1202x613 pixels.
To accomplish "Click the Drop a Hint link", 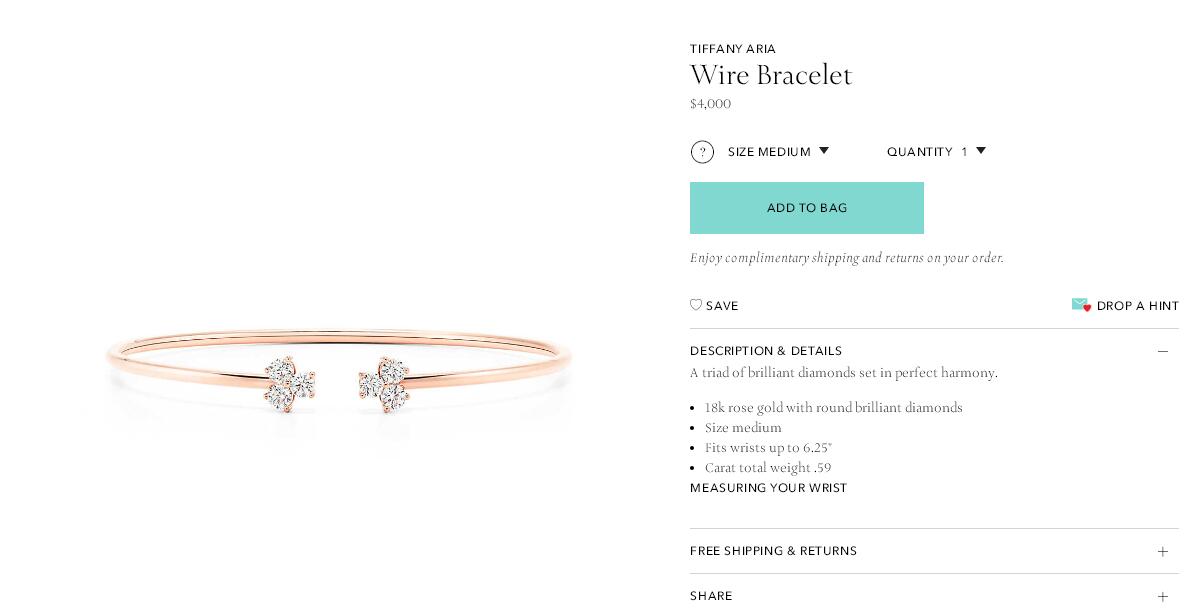I will (x=1138, y=306).
